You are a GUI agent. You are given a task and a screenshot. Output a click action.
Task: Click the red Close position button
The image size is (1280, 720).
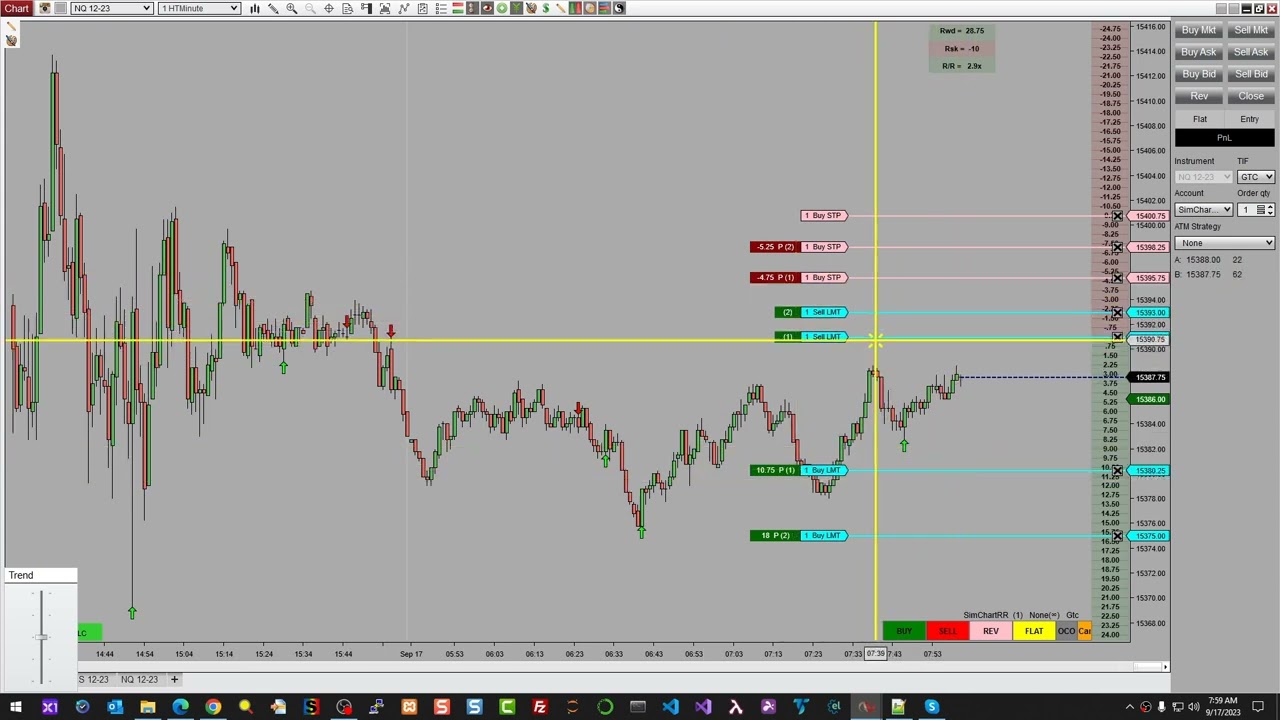click(x=1251, y=96)
